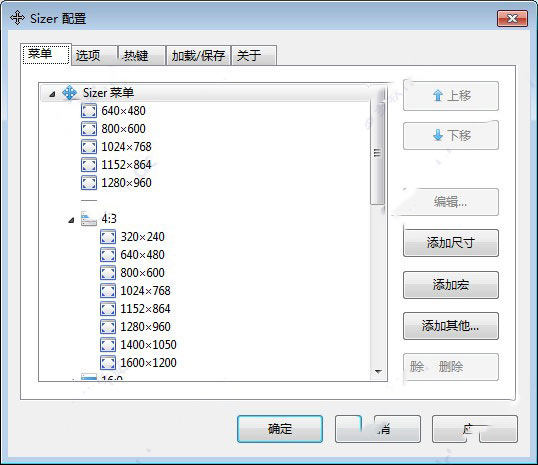
Task: Select the separator item below 1280×960
Action: (89, 200)
